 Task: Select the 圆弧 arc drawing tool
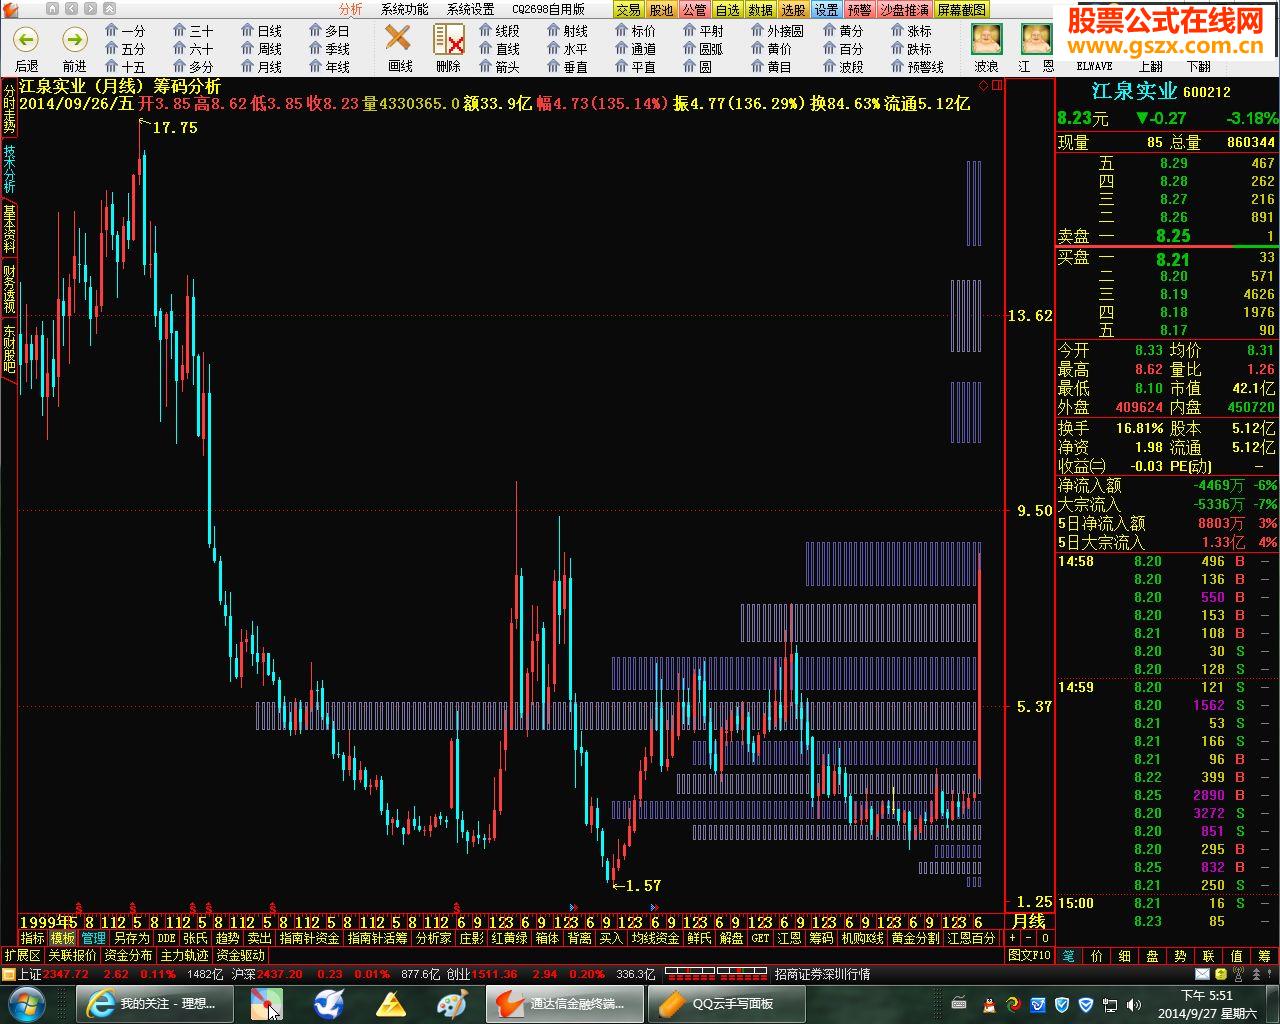click(703, 49)
